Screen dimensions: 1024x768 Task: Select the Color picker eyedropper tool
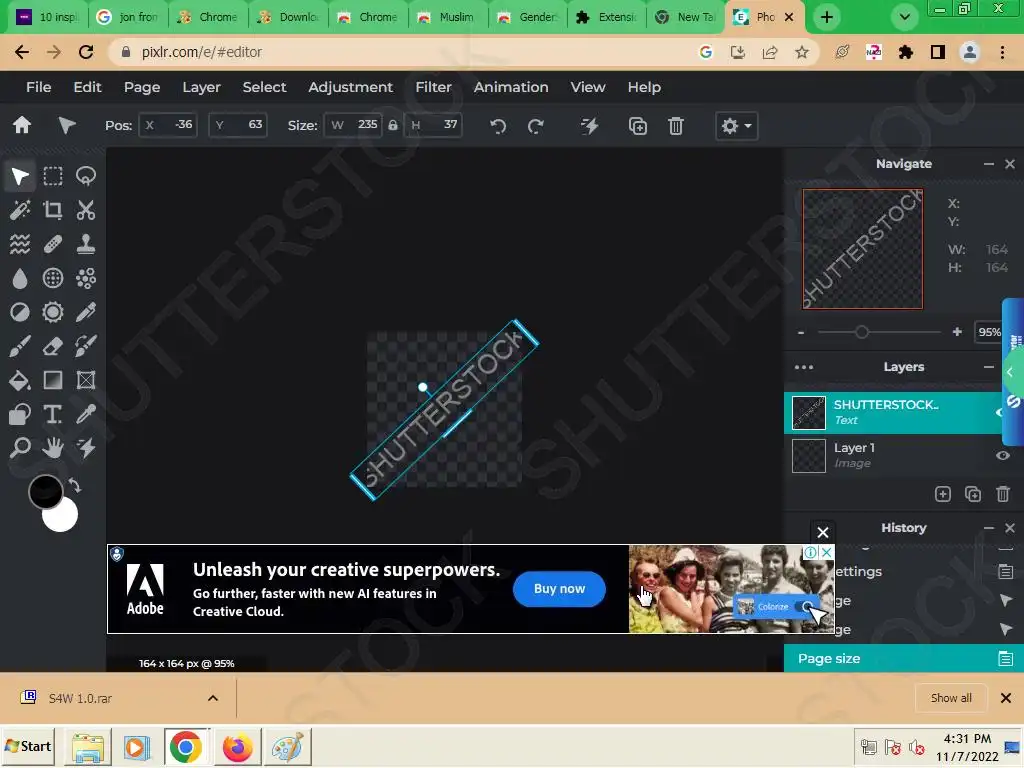point(86,414)
